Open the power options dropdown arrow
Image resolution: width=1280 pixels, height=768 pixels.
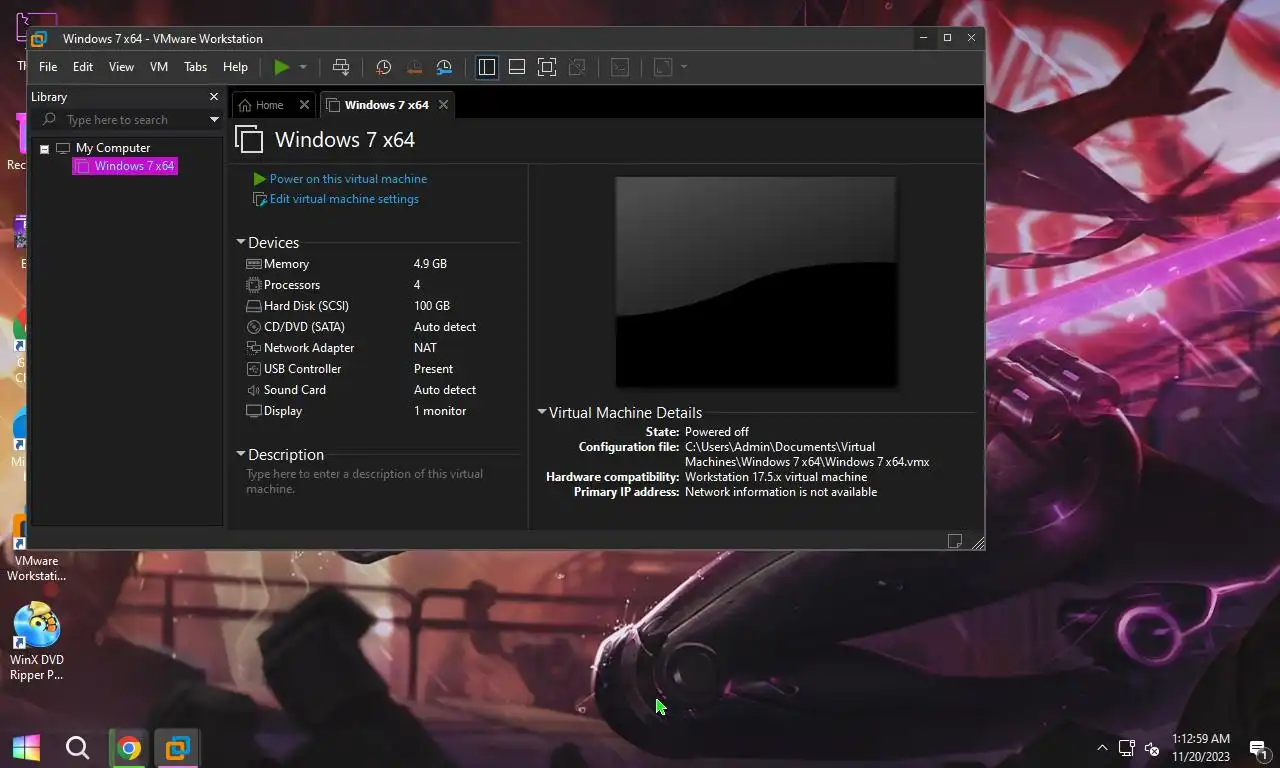click(x=303, y=67)
